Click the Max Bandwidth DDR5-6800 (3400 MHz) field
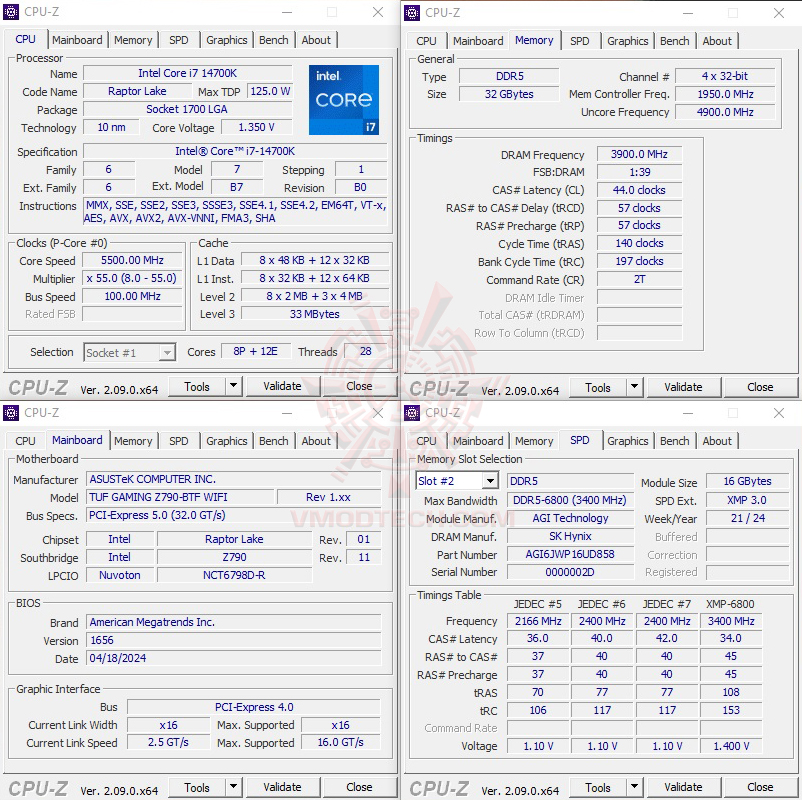Screen dimensions: 802x800 coord(570,500)
